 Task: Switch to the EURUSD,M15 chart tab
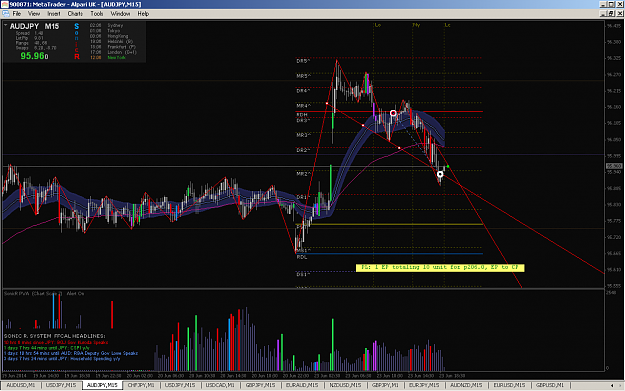tap(509, 385)
